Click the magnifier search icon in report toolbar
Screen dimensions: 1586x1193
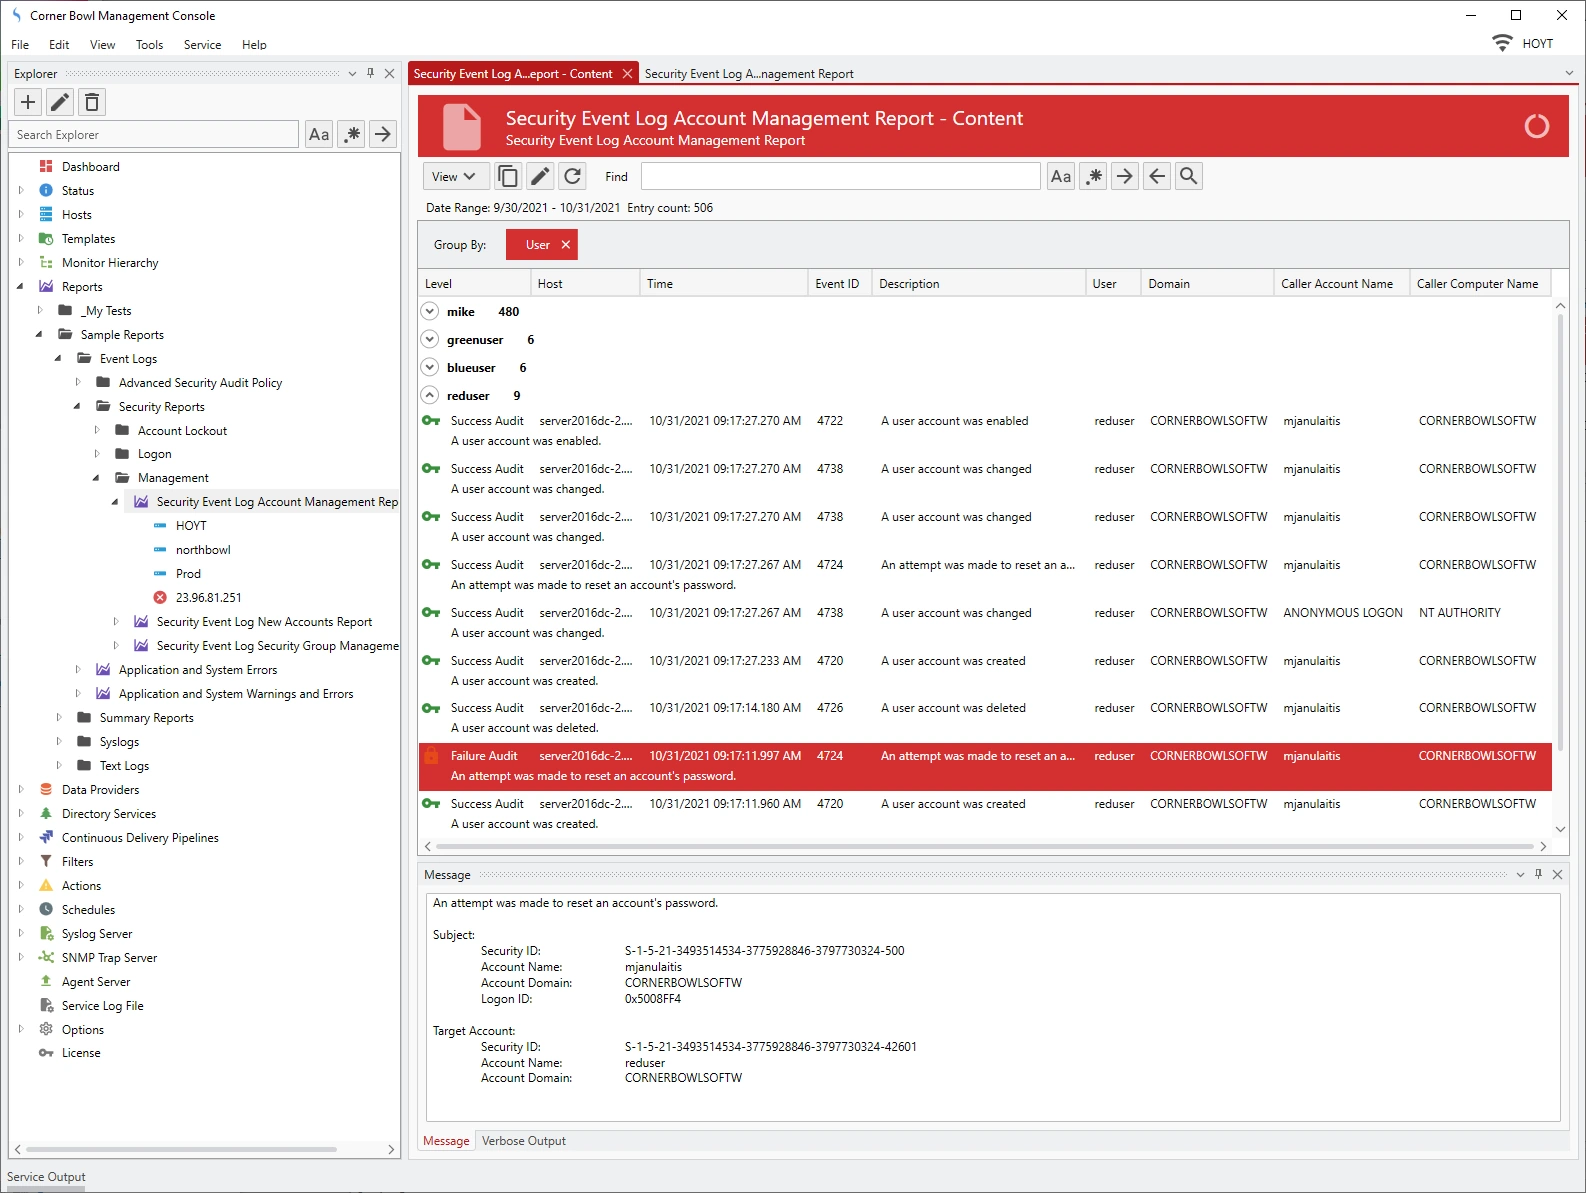point(1188,177)
